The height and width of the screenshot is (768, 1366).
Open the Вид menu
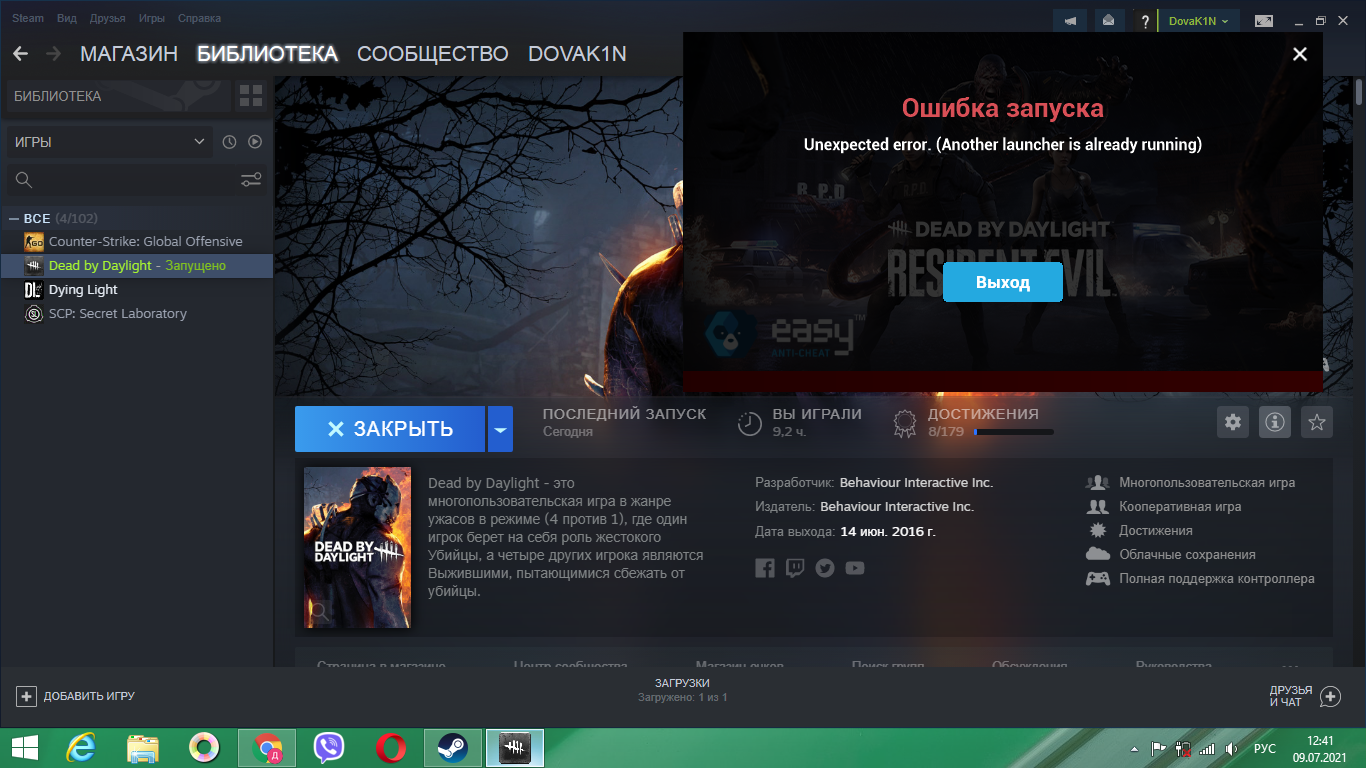pyautogui.click(x=67, y=19)
